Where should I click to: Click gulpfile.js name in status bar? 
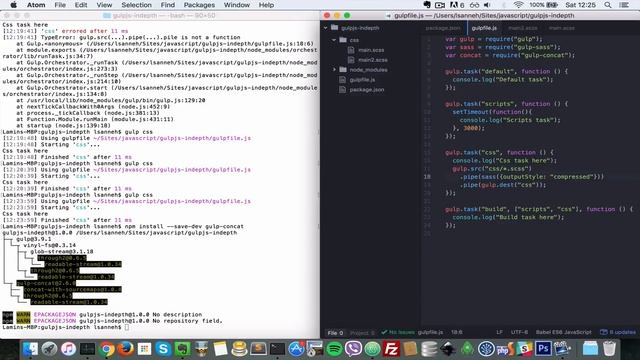(430, 332)
